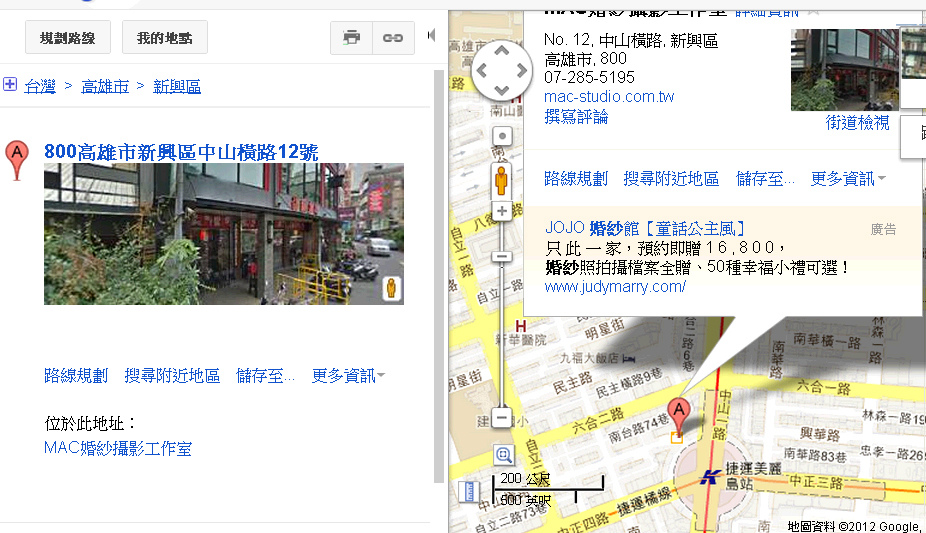Pan the map down with bottom arrow

tap(501, 90)
